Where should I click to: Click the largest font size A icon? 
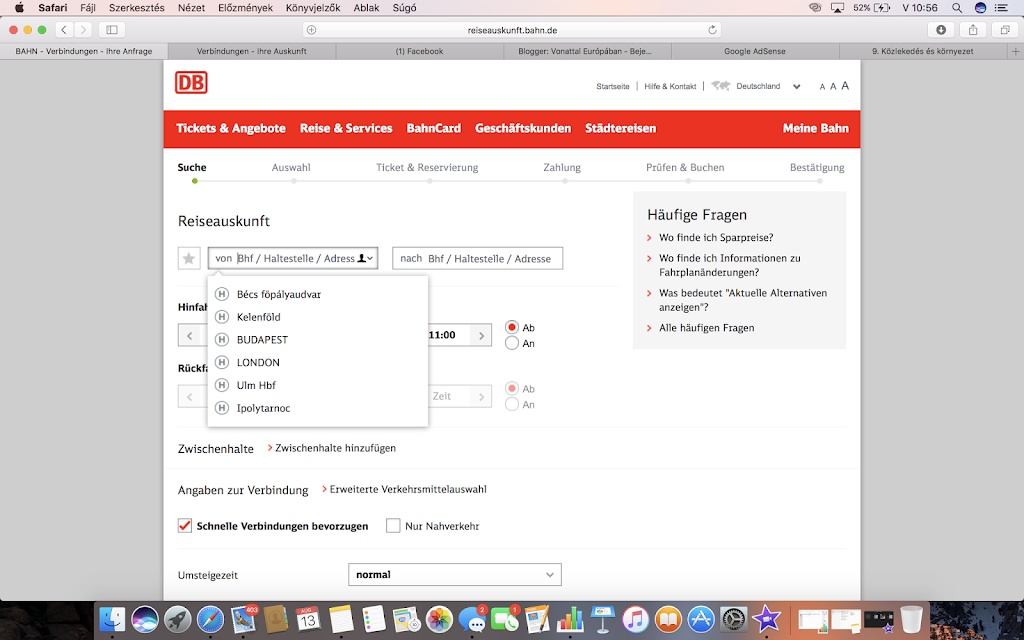(x=845, y=86)
